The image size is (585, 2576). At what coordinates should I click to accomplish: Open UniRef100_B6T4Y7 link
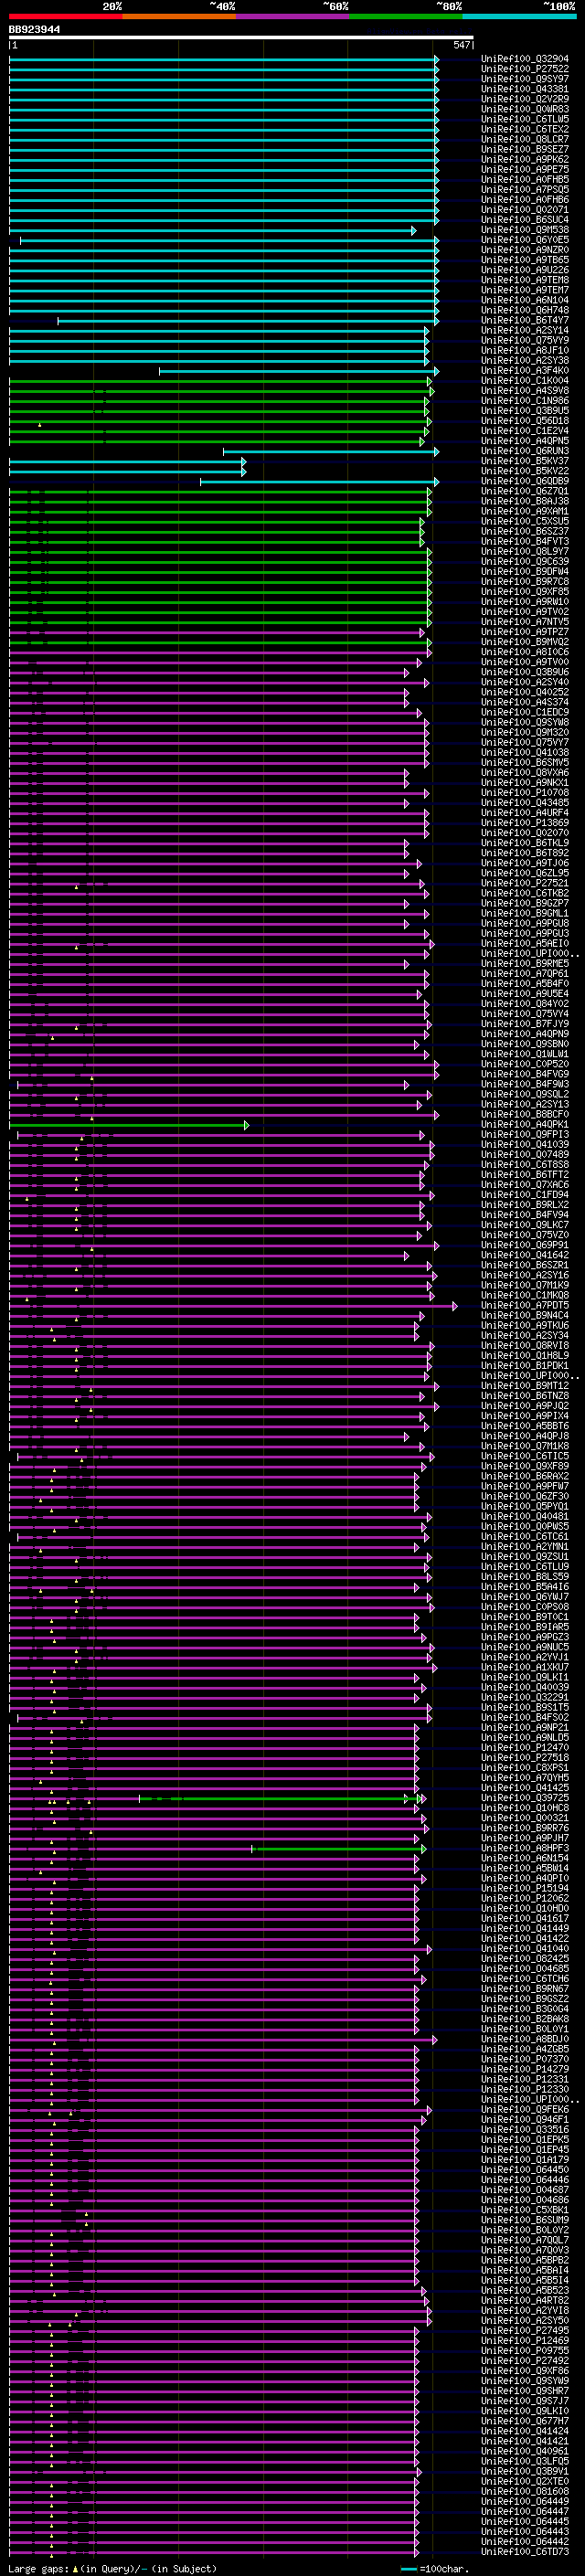[524, 320]
